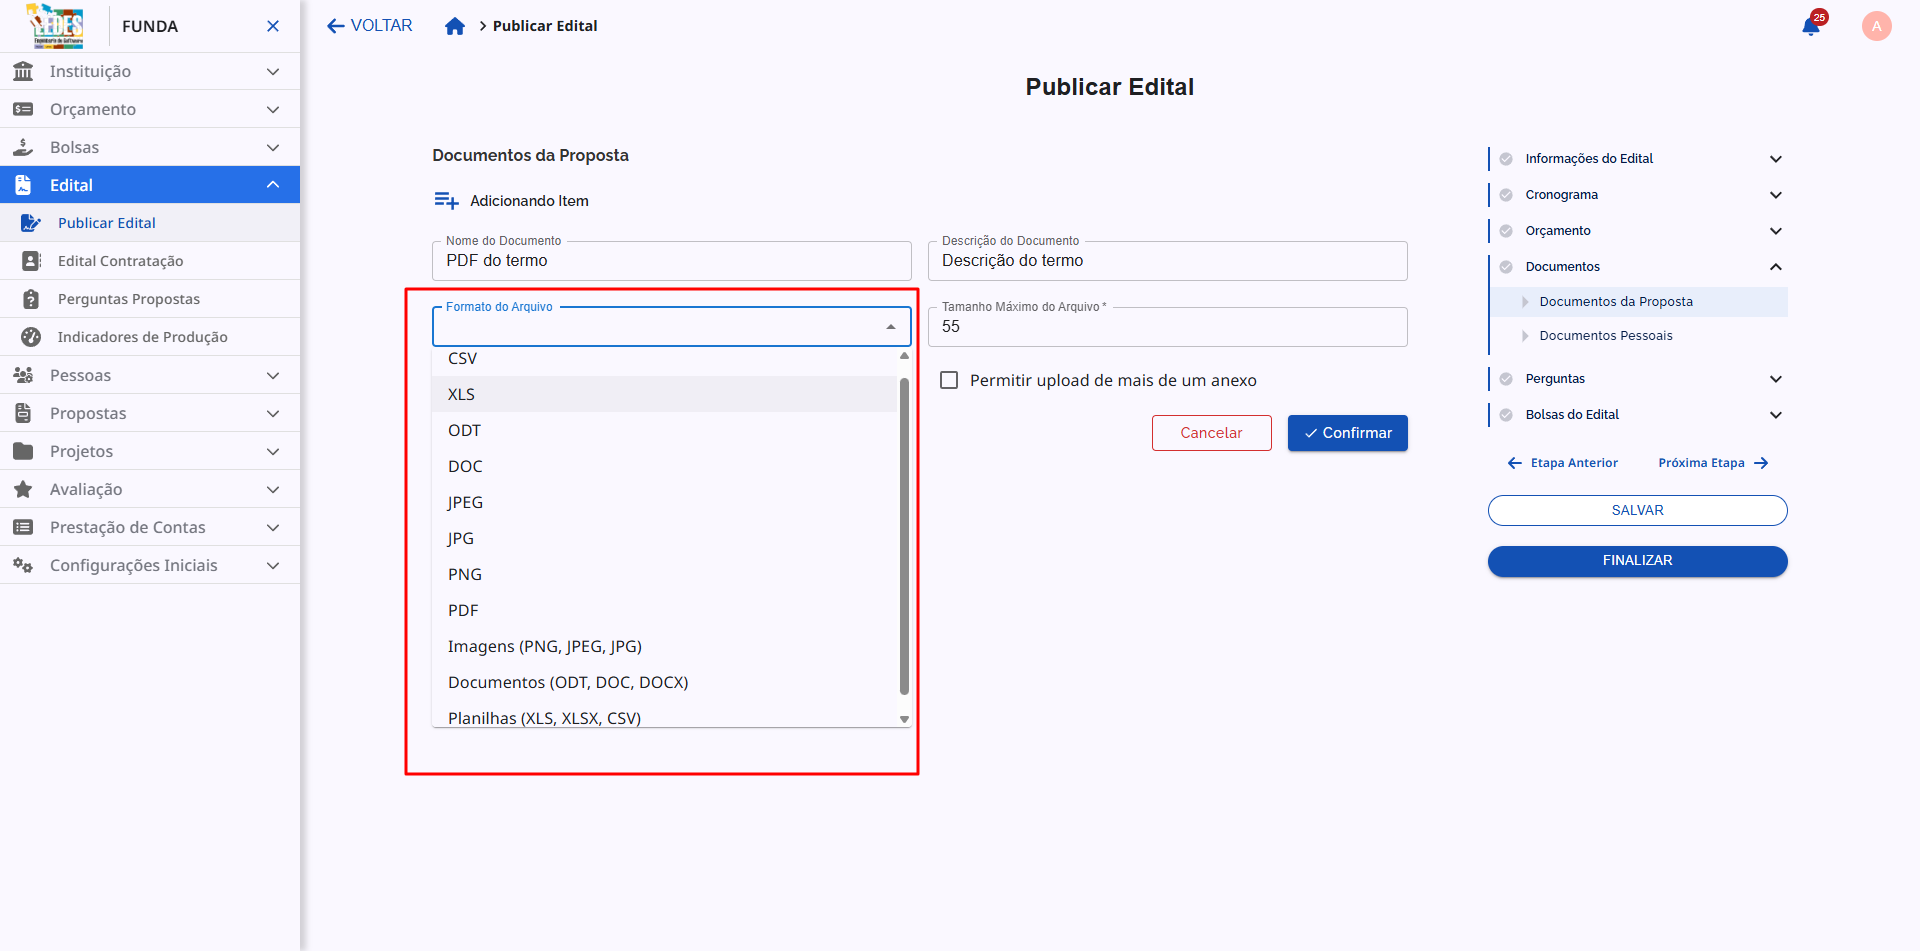Click the Cronograma step status circle

1506,195
